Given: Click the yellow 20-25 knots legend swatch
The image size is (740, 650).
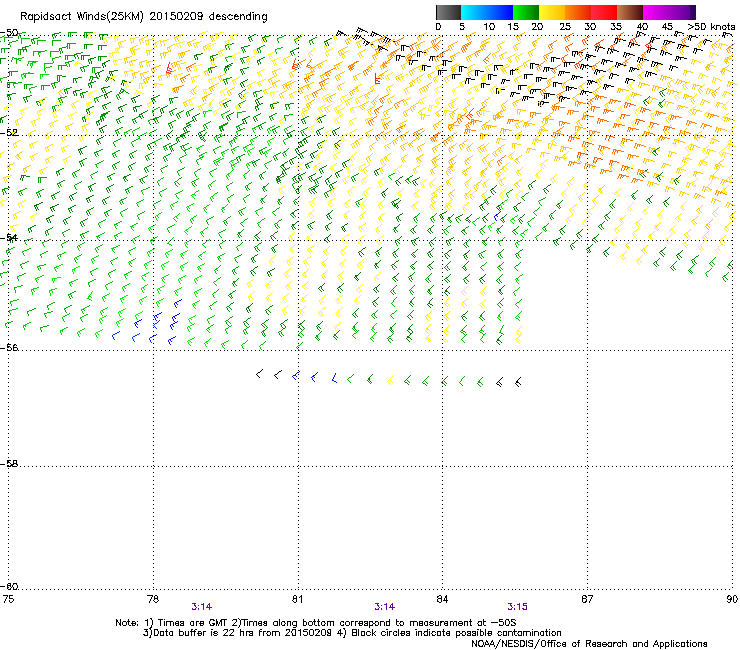Looking at the screenshot, I should [x=552, y=12].
